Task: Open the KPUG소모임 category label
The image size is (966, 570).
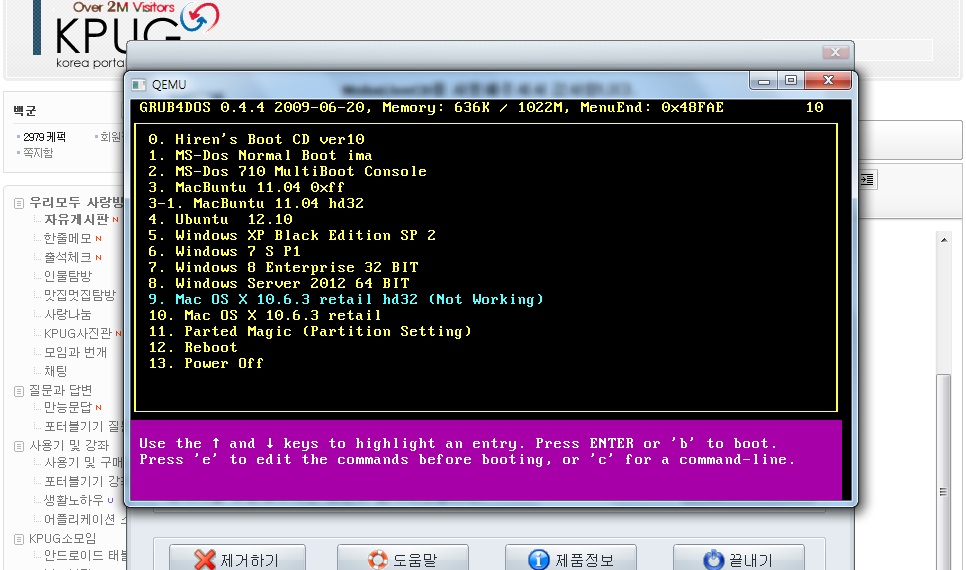Action: [x=63, y=539]
